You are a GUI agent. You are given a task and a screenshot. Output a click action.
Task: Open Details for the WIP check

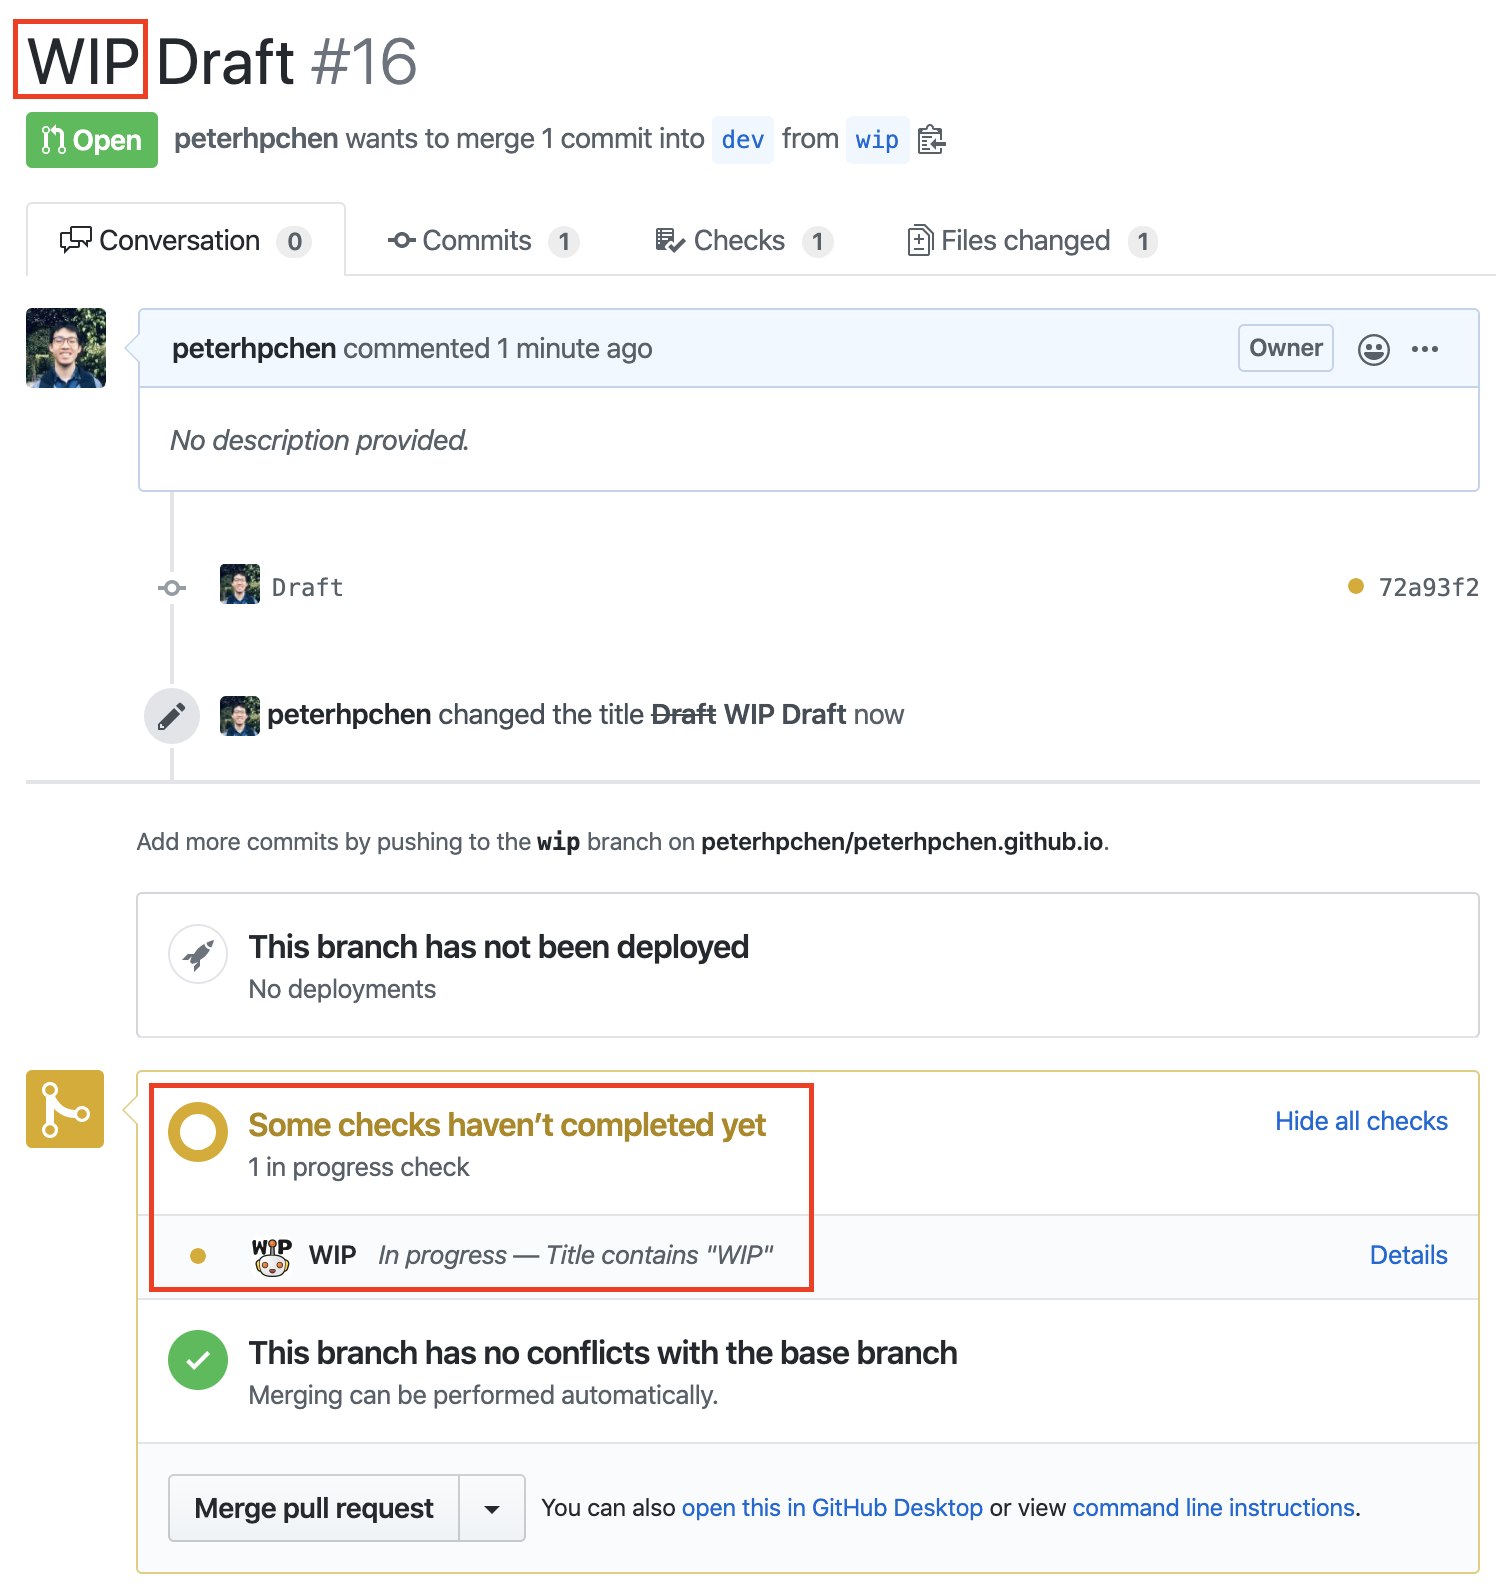[x=1408, y=1255]
